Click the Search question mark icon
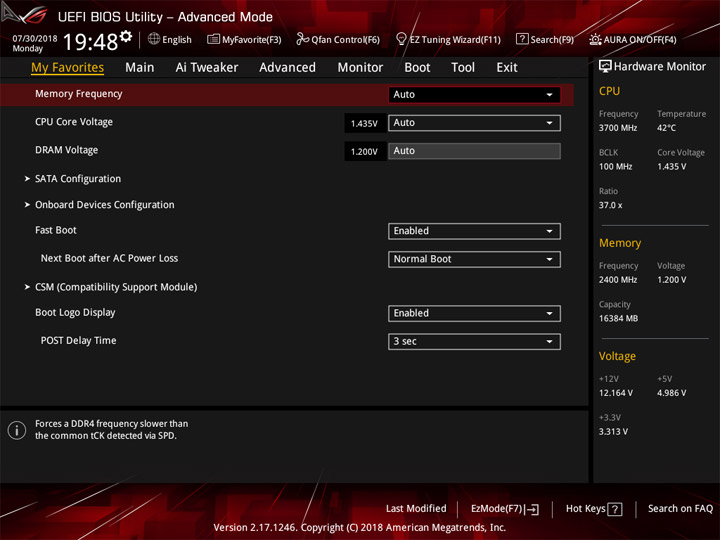This screenshot has width=720, height=540. pos(522,39)
